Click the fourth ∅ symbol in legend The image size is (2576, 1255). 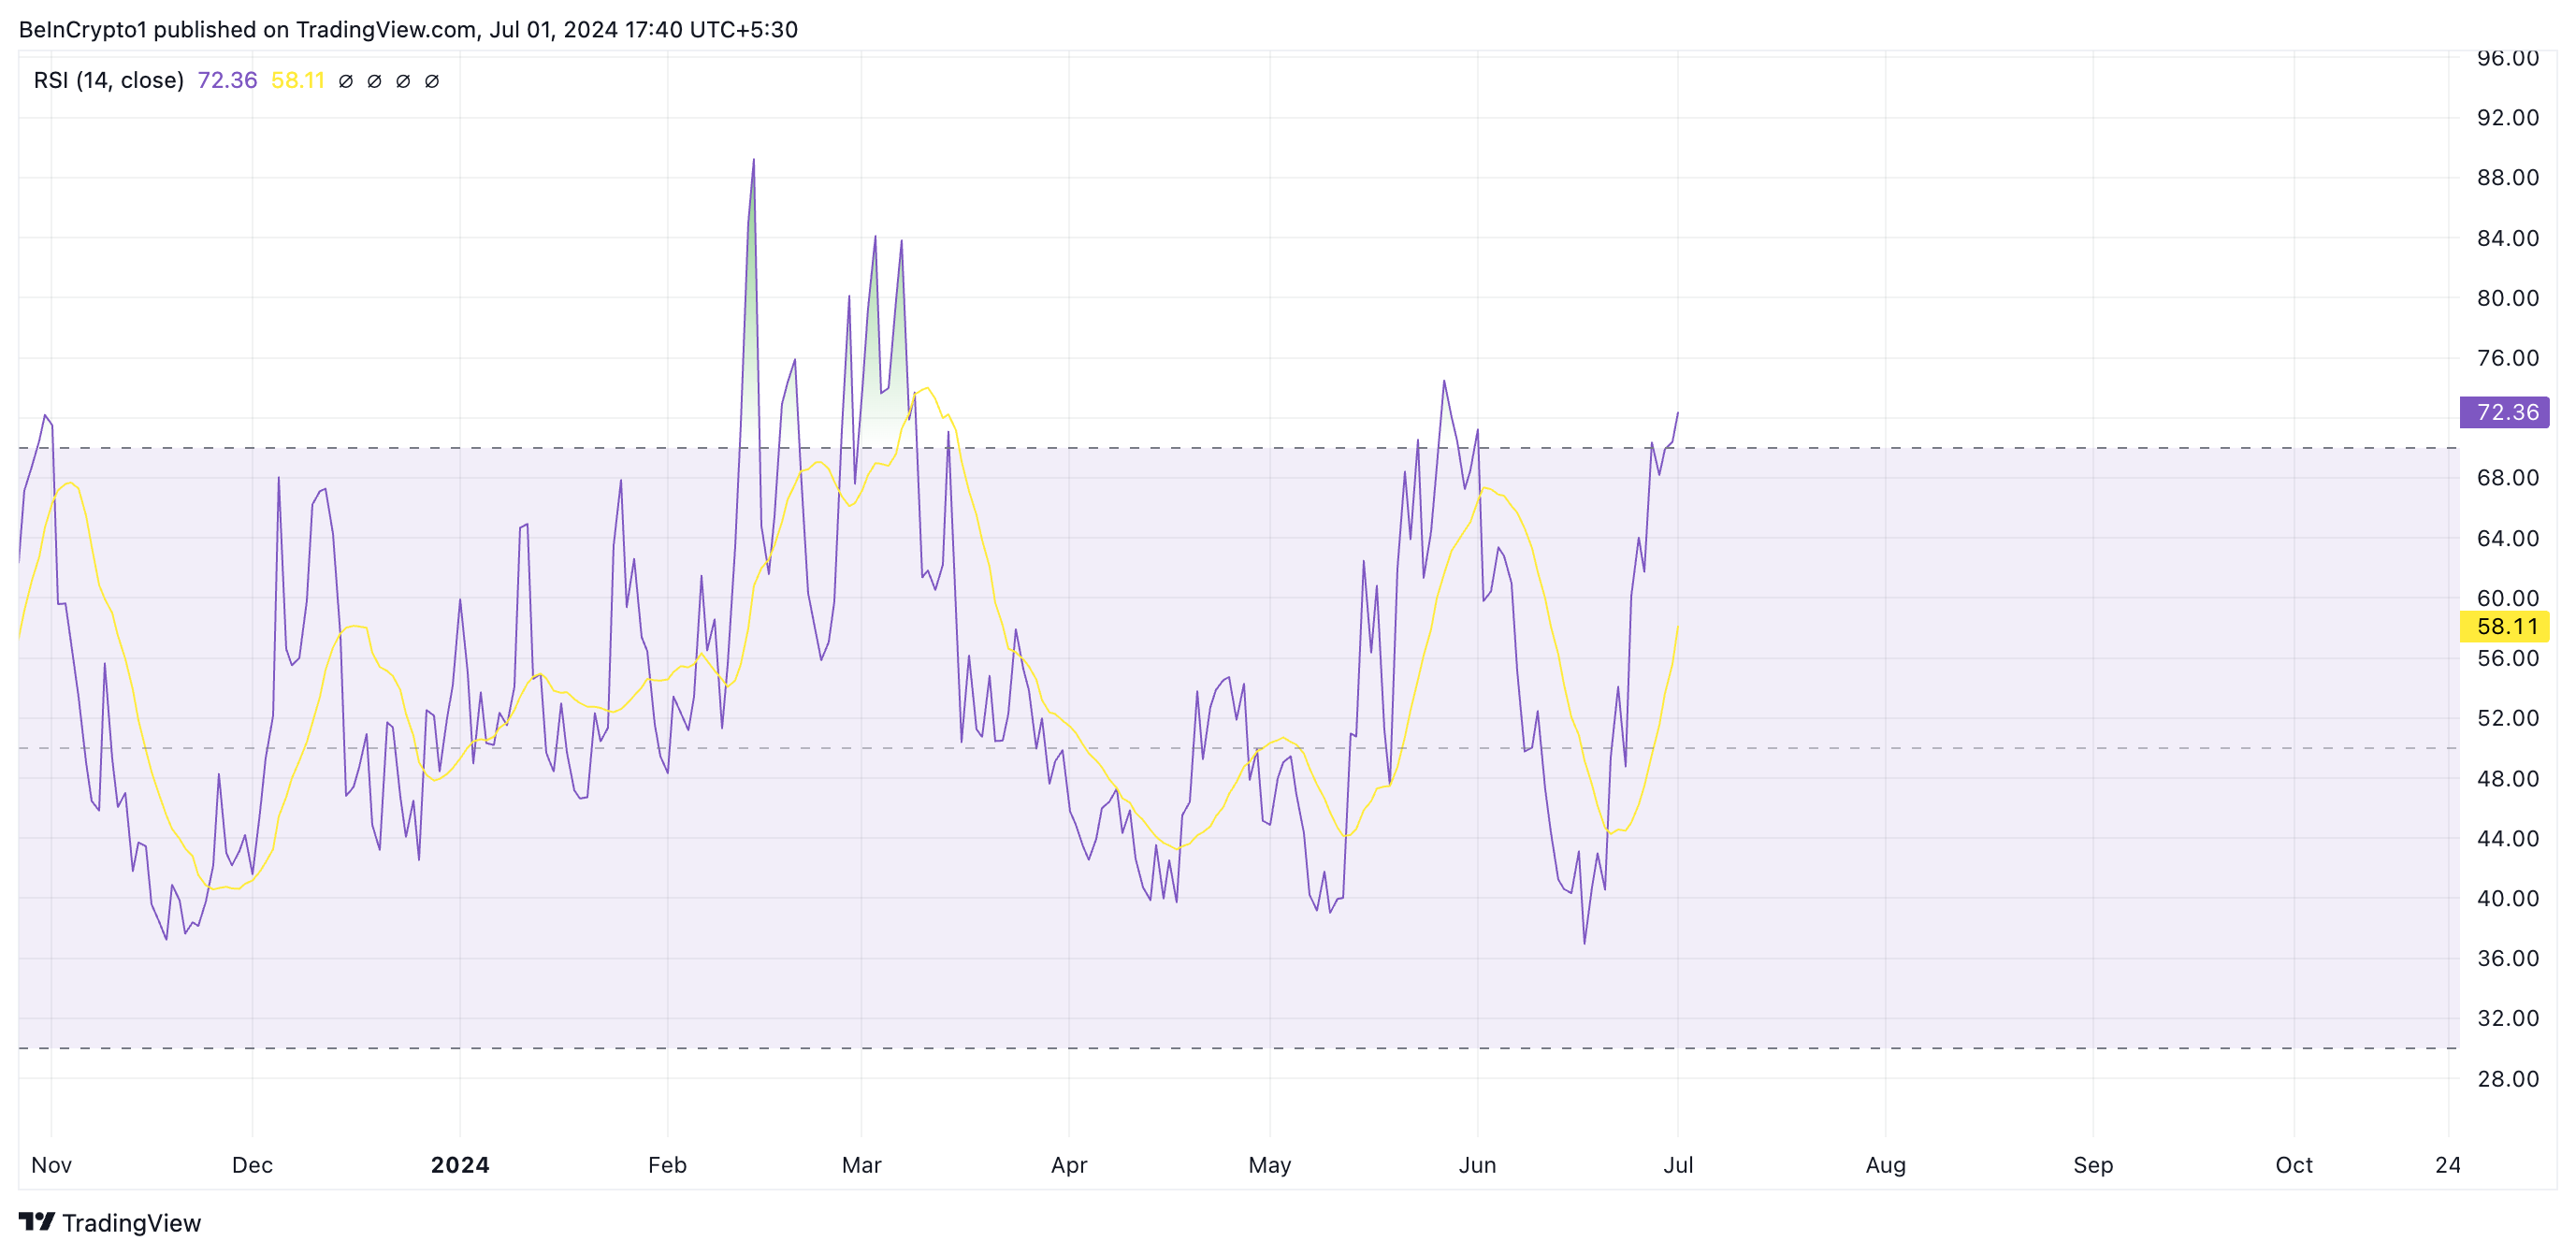point(432,81)
